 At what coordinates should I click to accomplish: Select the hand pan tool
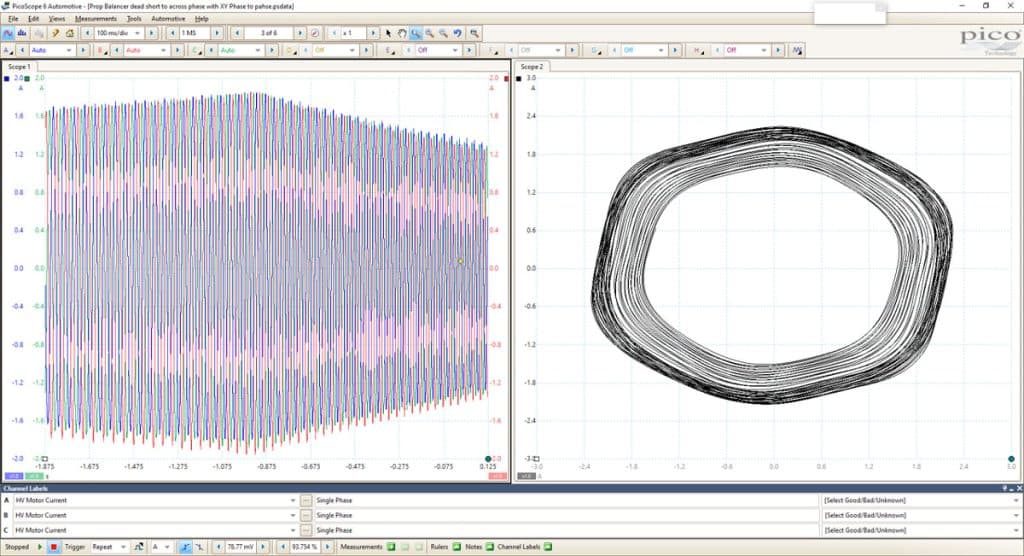click(402, 33)
